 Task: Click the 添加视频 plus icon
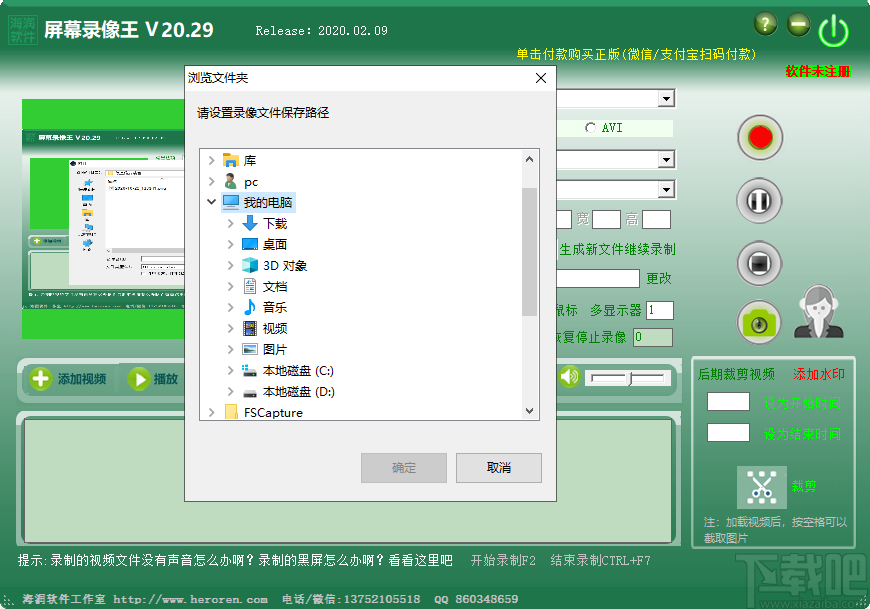coord(40,378)
